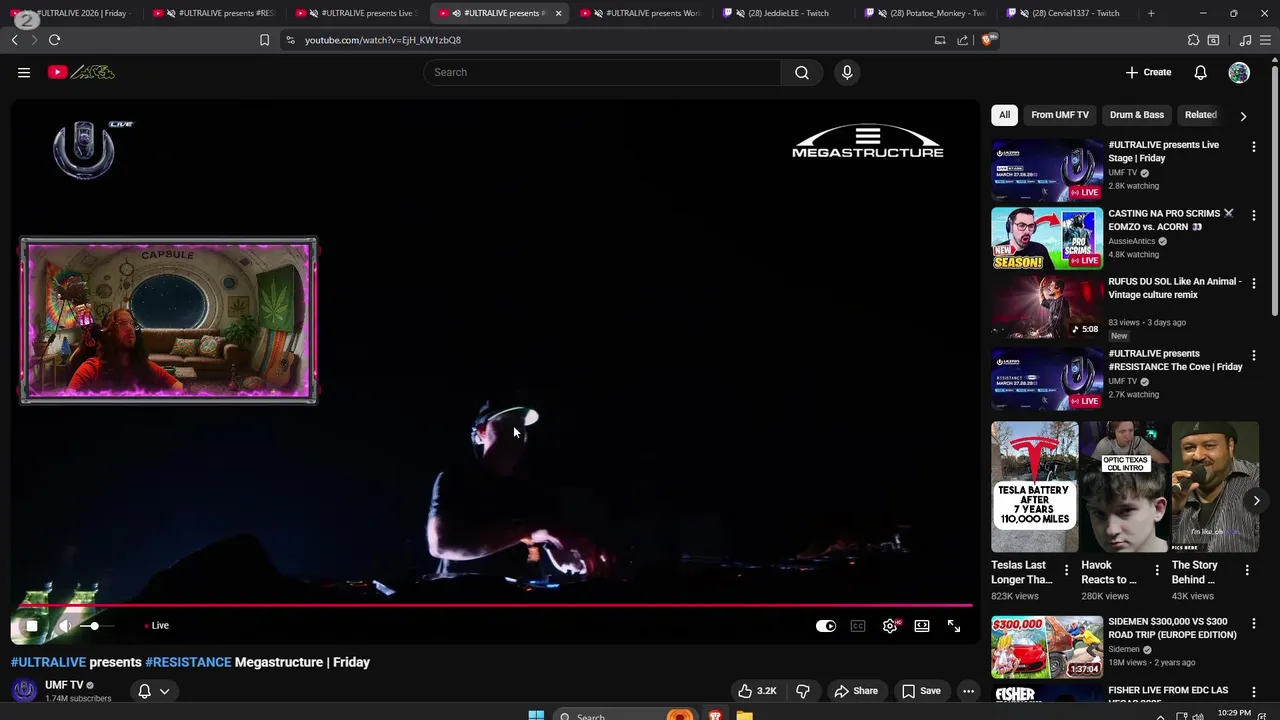Show more filter chips with arrow
This screenshot has height=720, width=1280.
(x=1243, y=116)
